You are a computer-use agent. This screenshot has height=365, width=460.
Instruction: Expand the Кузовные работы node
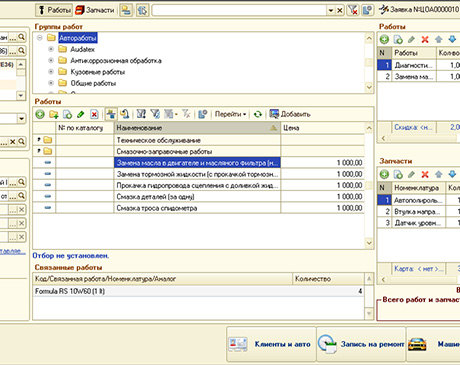click(x=51, y=72)
